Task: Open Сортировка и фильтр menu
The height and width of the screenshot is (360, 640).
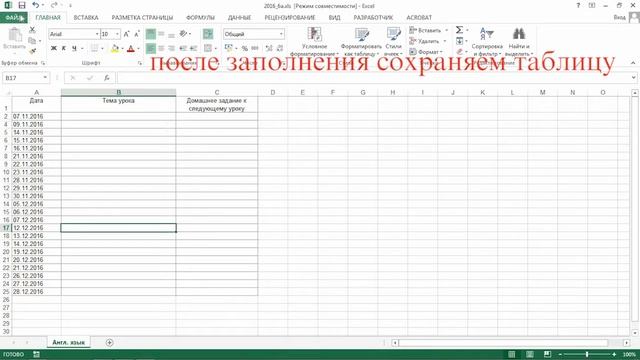Action: (487, 42)
